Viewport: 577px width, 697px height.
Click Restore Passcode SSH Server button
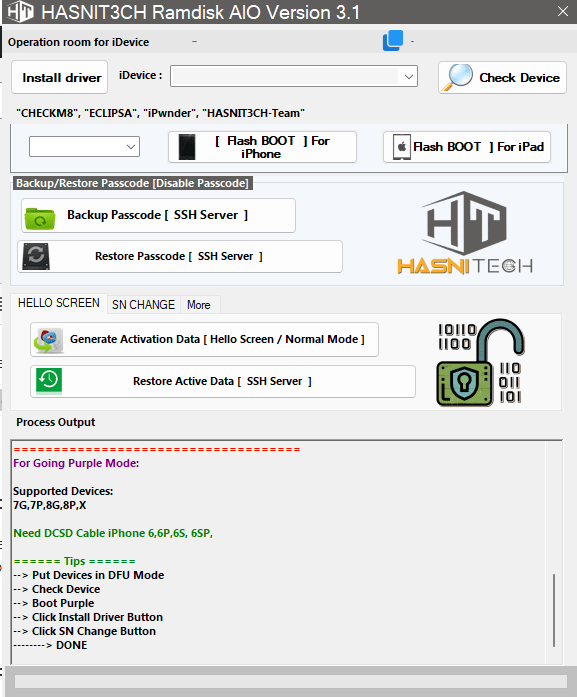pyautogui.click(x=180, y=256)
